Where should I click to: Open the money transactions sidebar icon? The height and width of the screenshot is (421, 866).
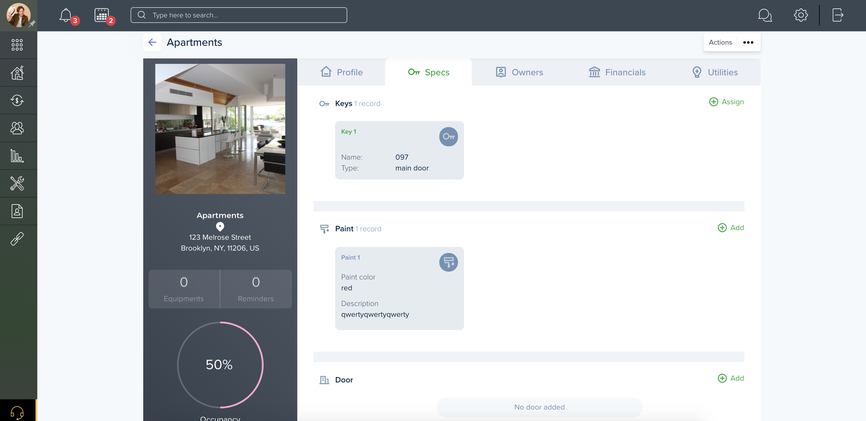pyautogui.click(x=17, y=101)
